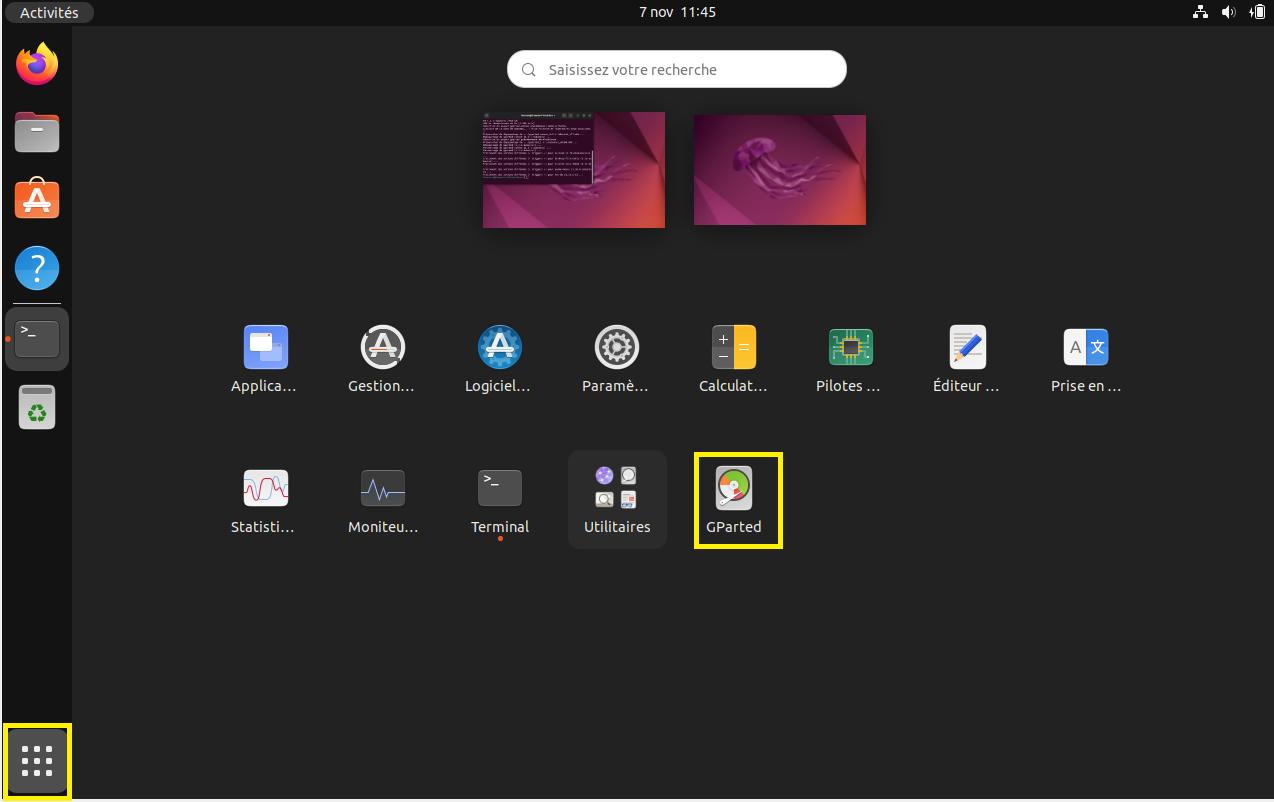The height and width of the screenshot is (802, 1274).
Task: Click the search input field
Action: (677, 70)
